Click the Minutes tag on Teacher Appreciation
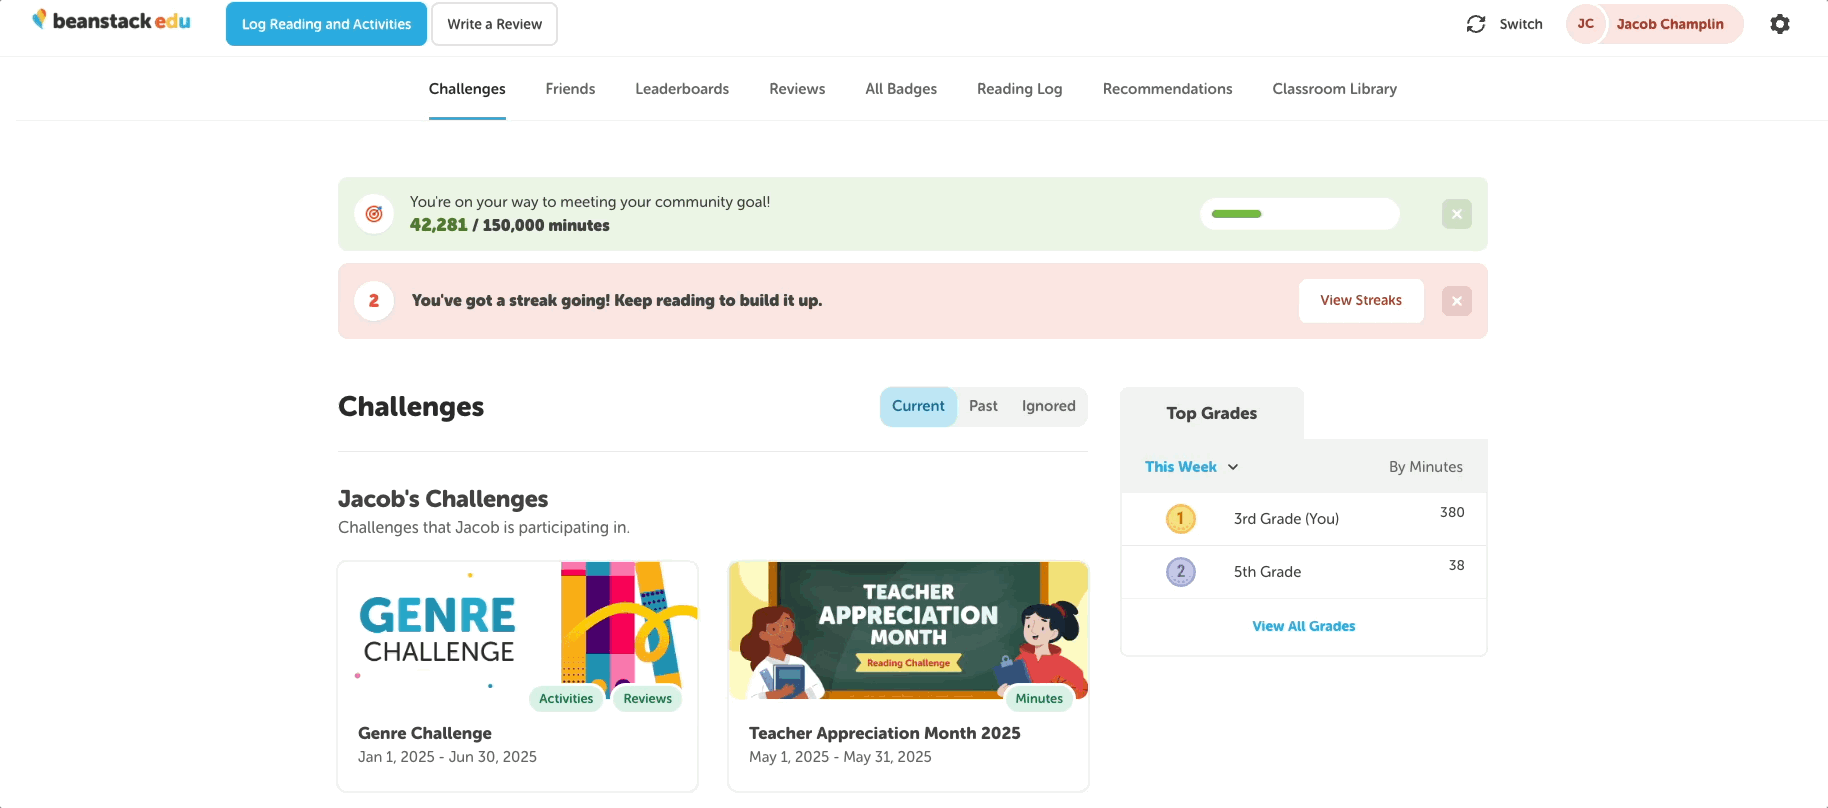The height and width of the screenshot is (808, 1828). (x=1040, y=699)
